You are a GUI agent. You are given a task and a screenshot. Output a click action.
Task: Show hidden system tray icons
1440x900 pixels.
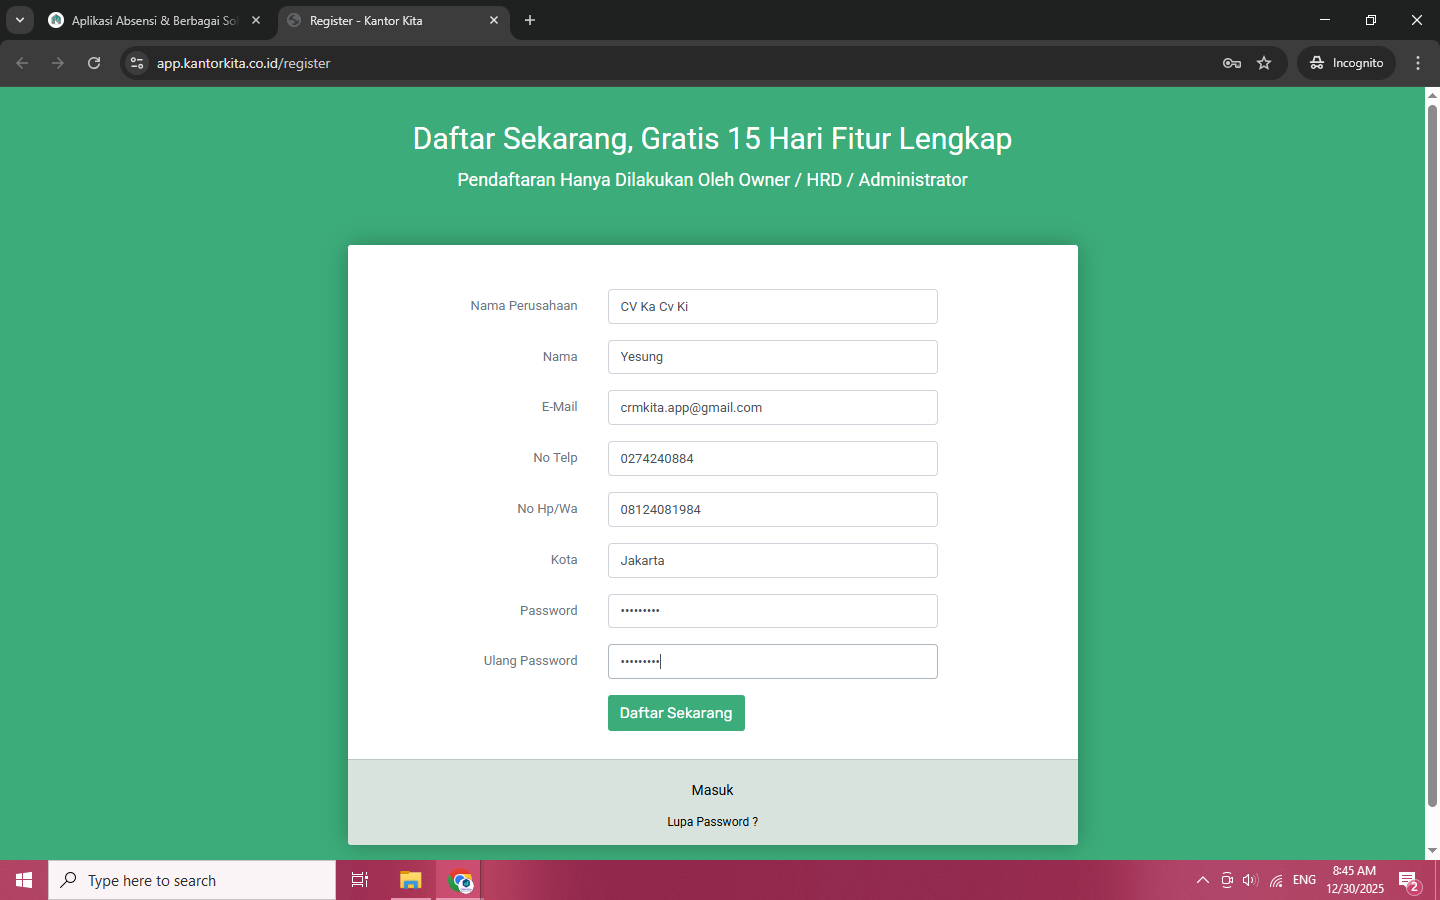(x=1202, y=881)
